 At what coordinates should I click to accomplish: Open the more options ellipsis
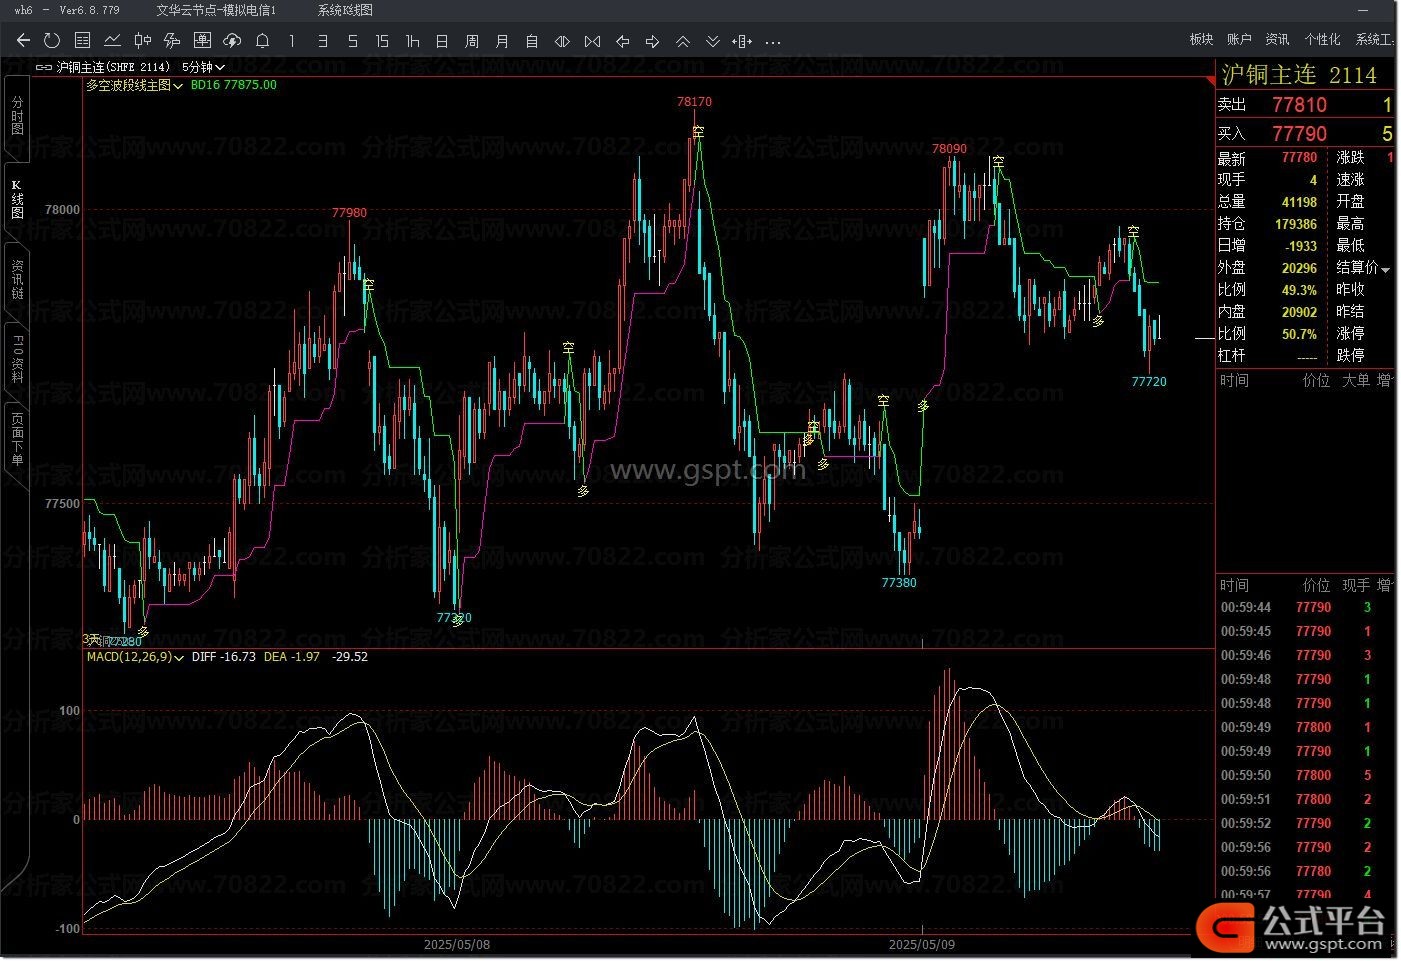pyautogui.click(x=772, y=42)
